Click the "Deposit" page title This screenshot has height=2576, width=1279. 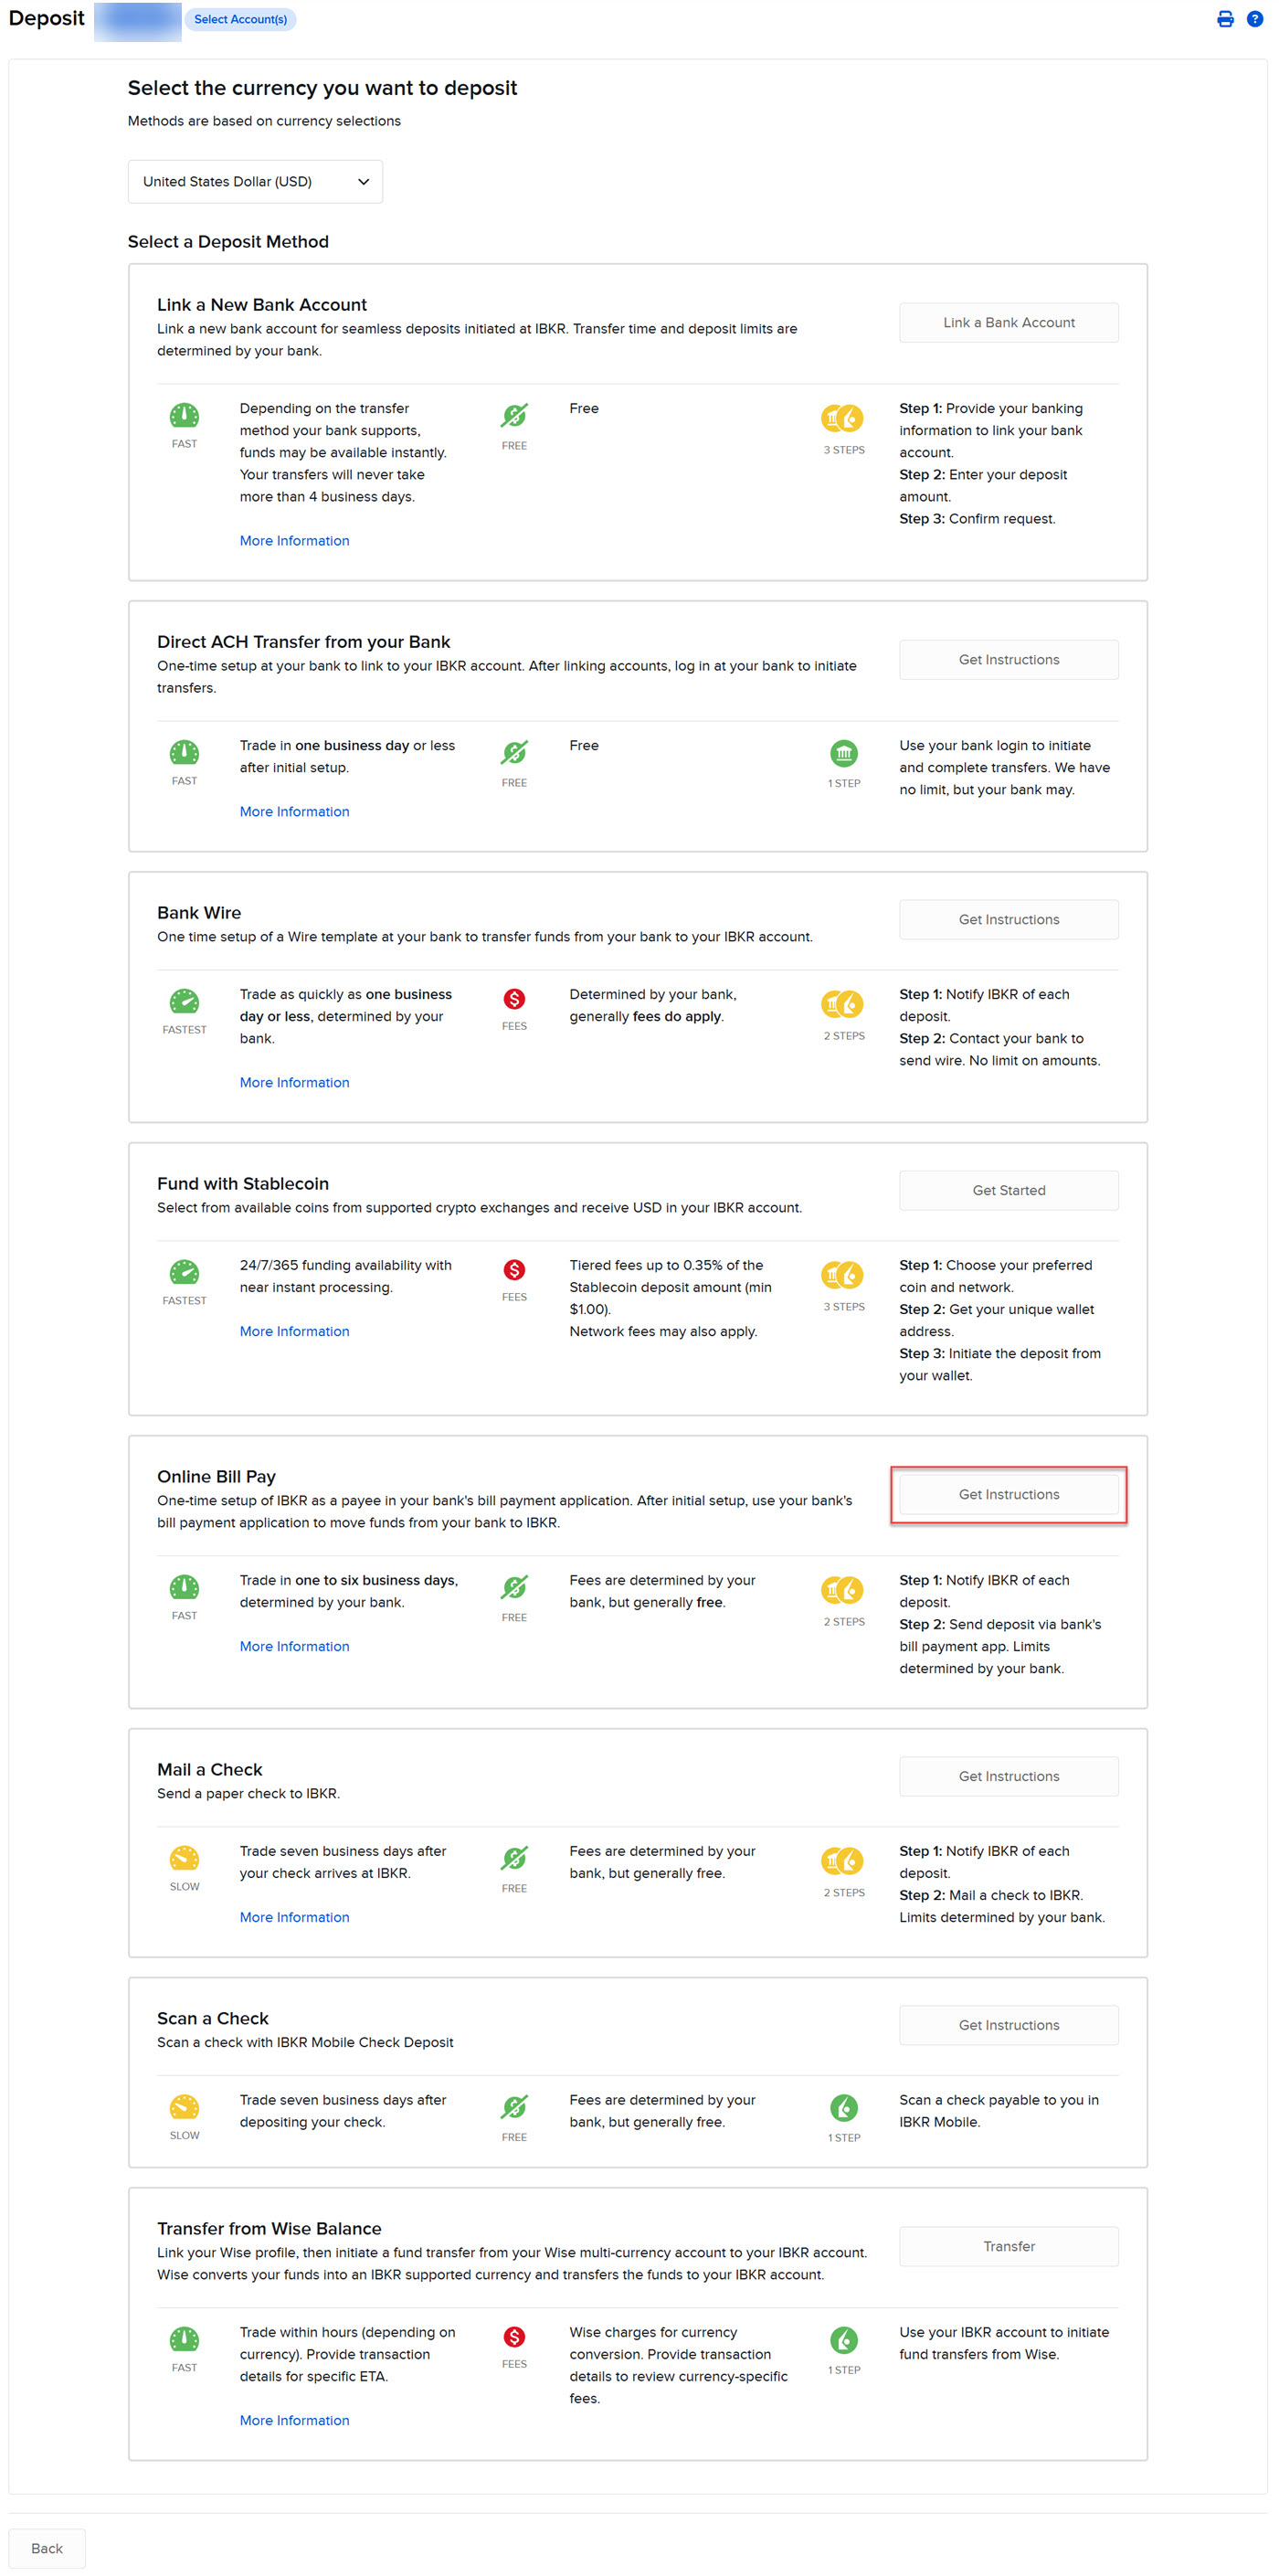coord(46,19)
